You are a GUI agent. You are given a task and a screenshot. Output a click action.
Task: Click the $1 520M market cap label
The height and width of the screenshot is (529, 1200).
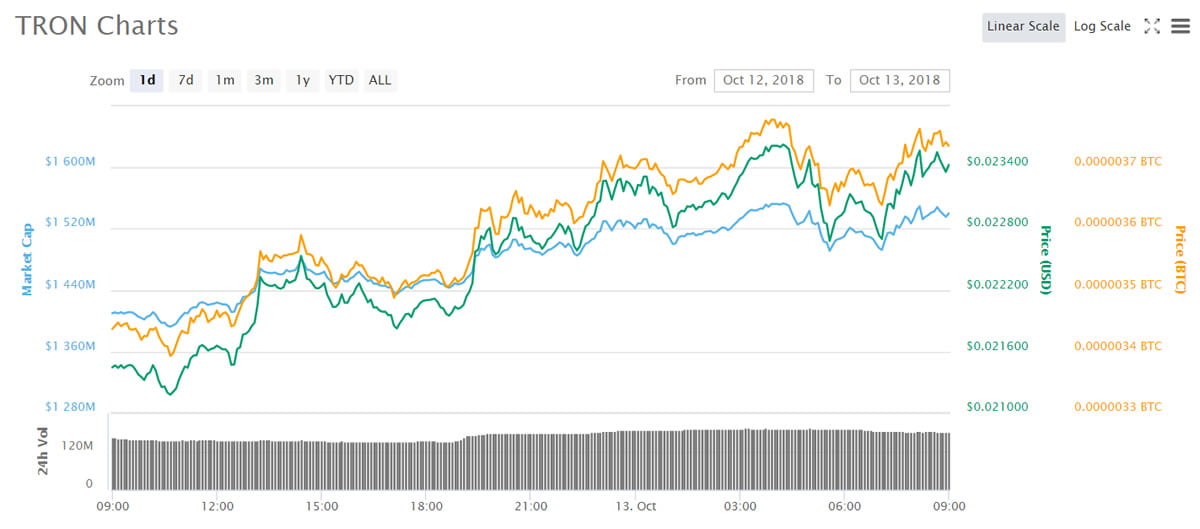tap(70, 223)
